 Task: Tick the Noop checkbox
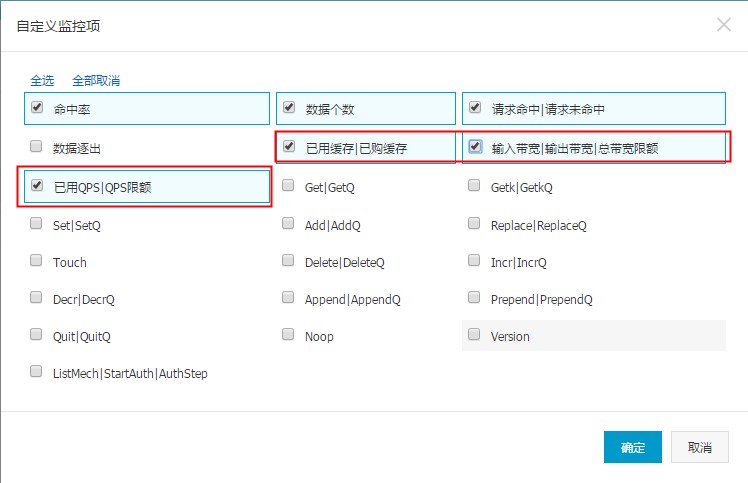click(x=288, y=334)
